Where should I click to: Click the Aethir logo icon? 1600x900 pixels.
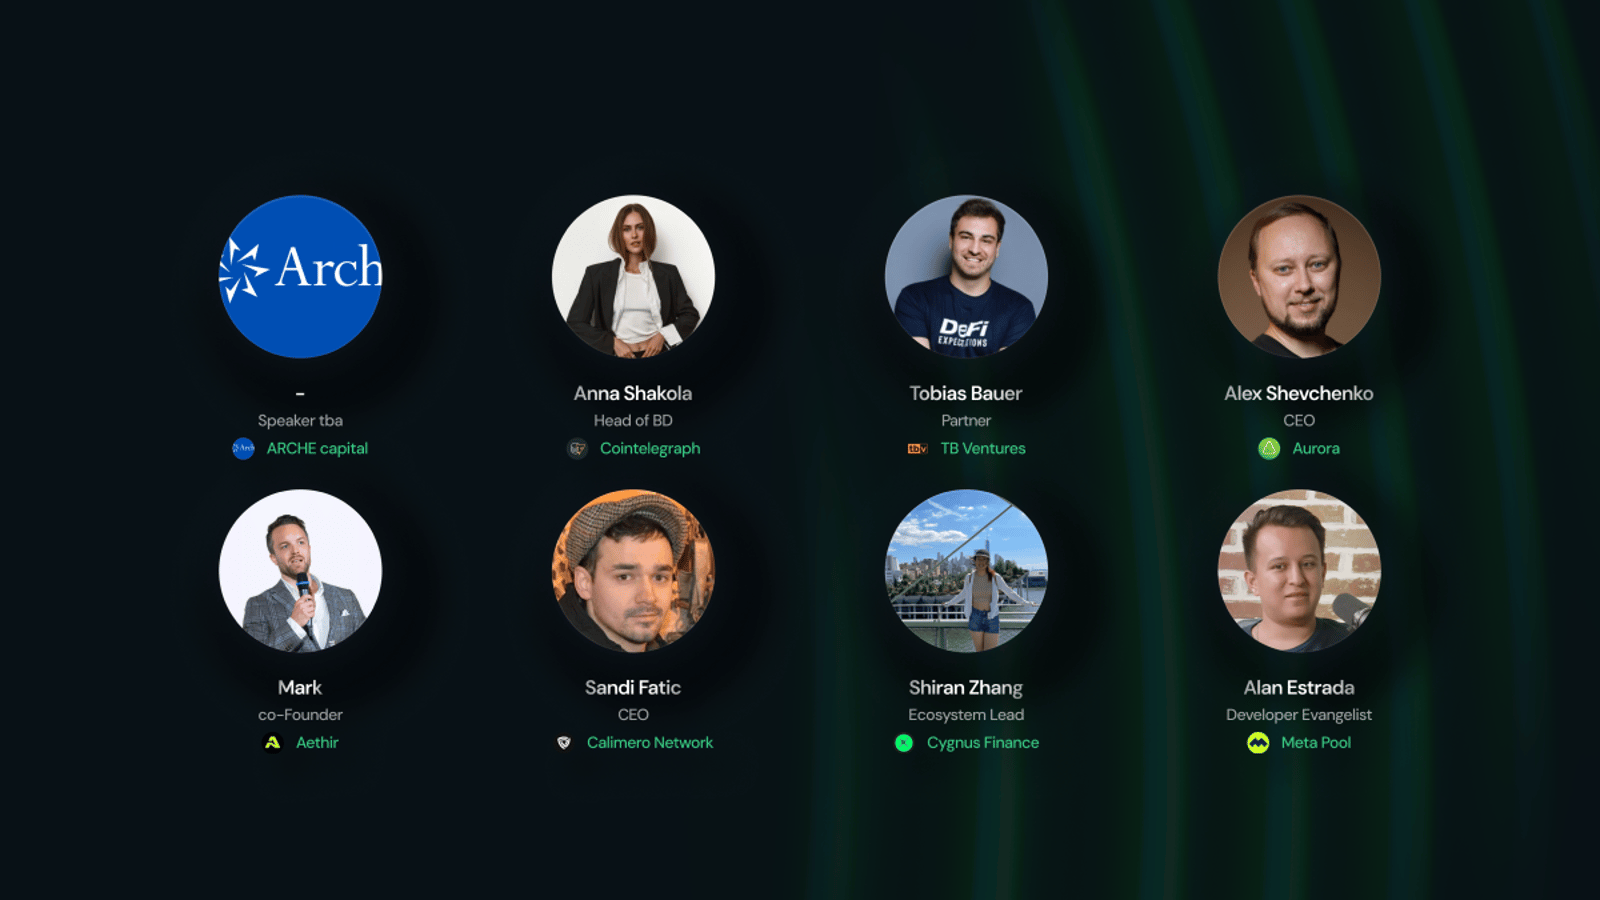point(272,742)
